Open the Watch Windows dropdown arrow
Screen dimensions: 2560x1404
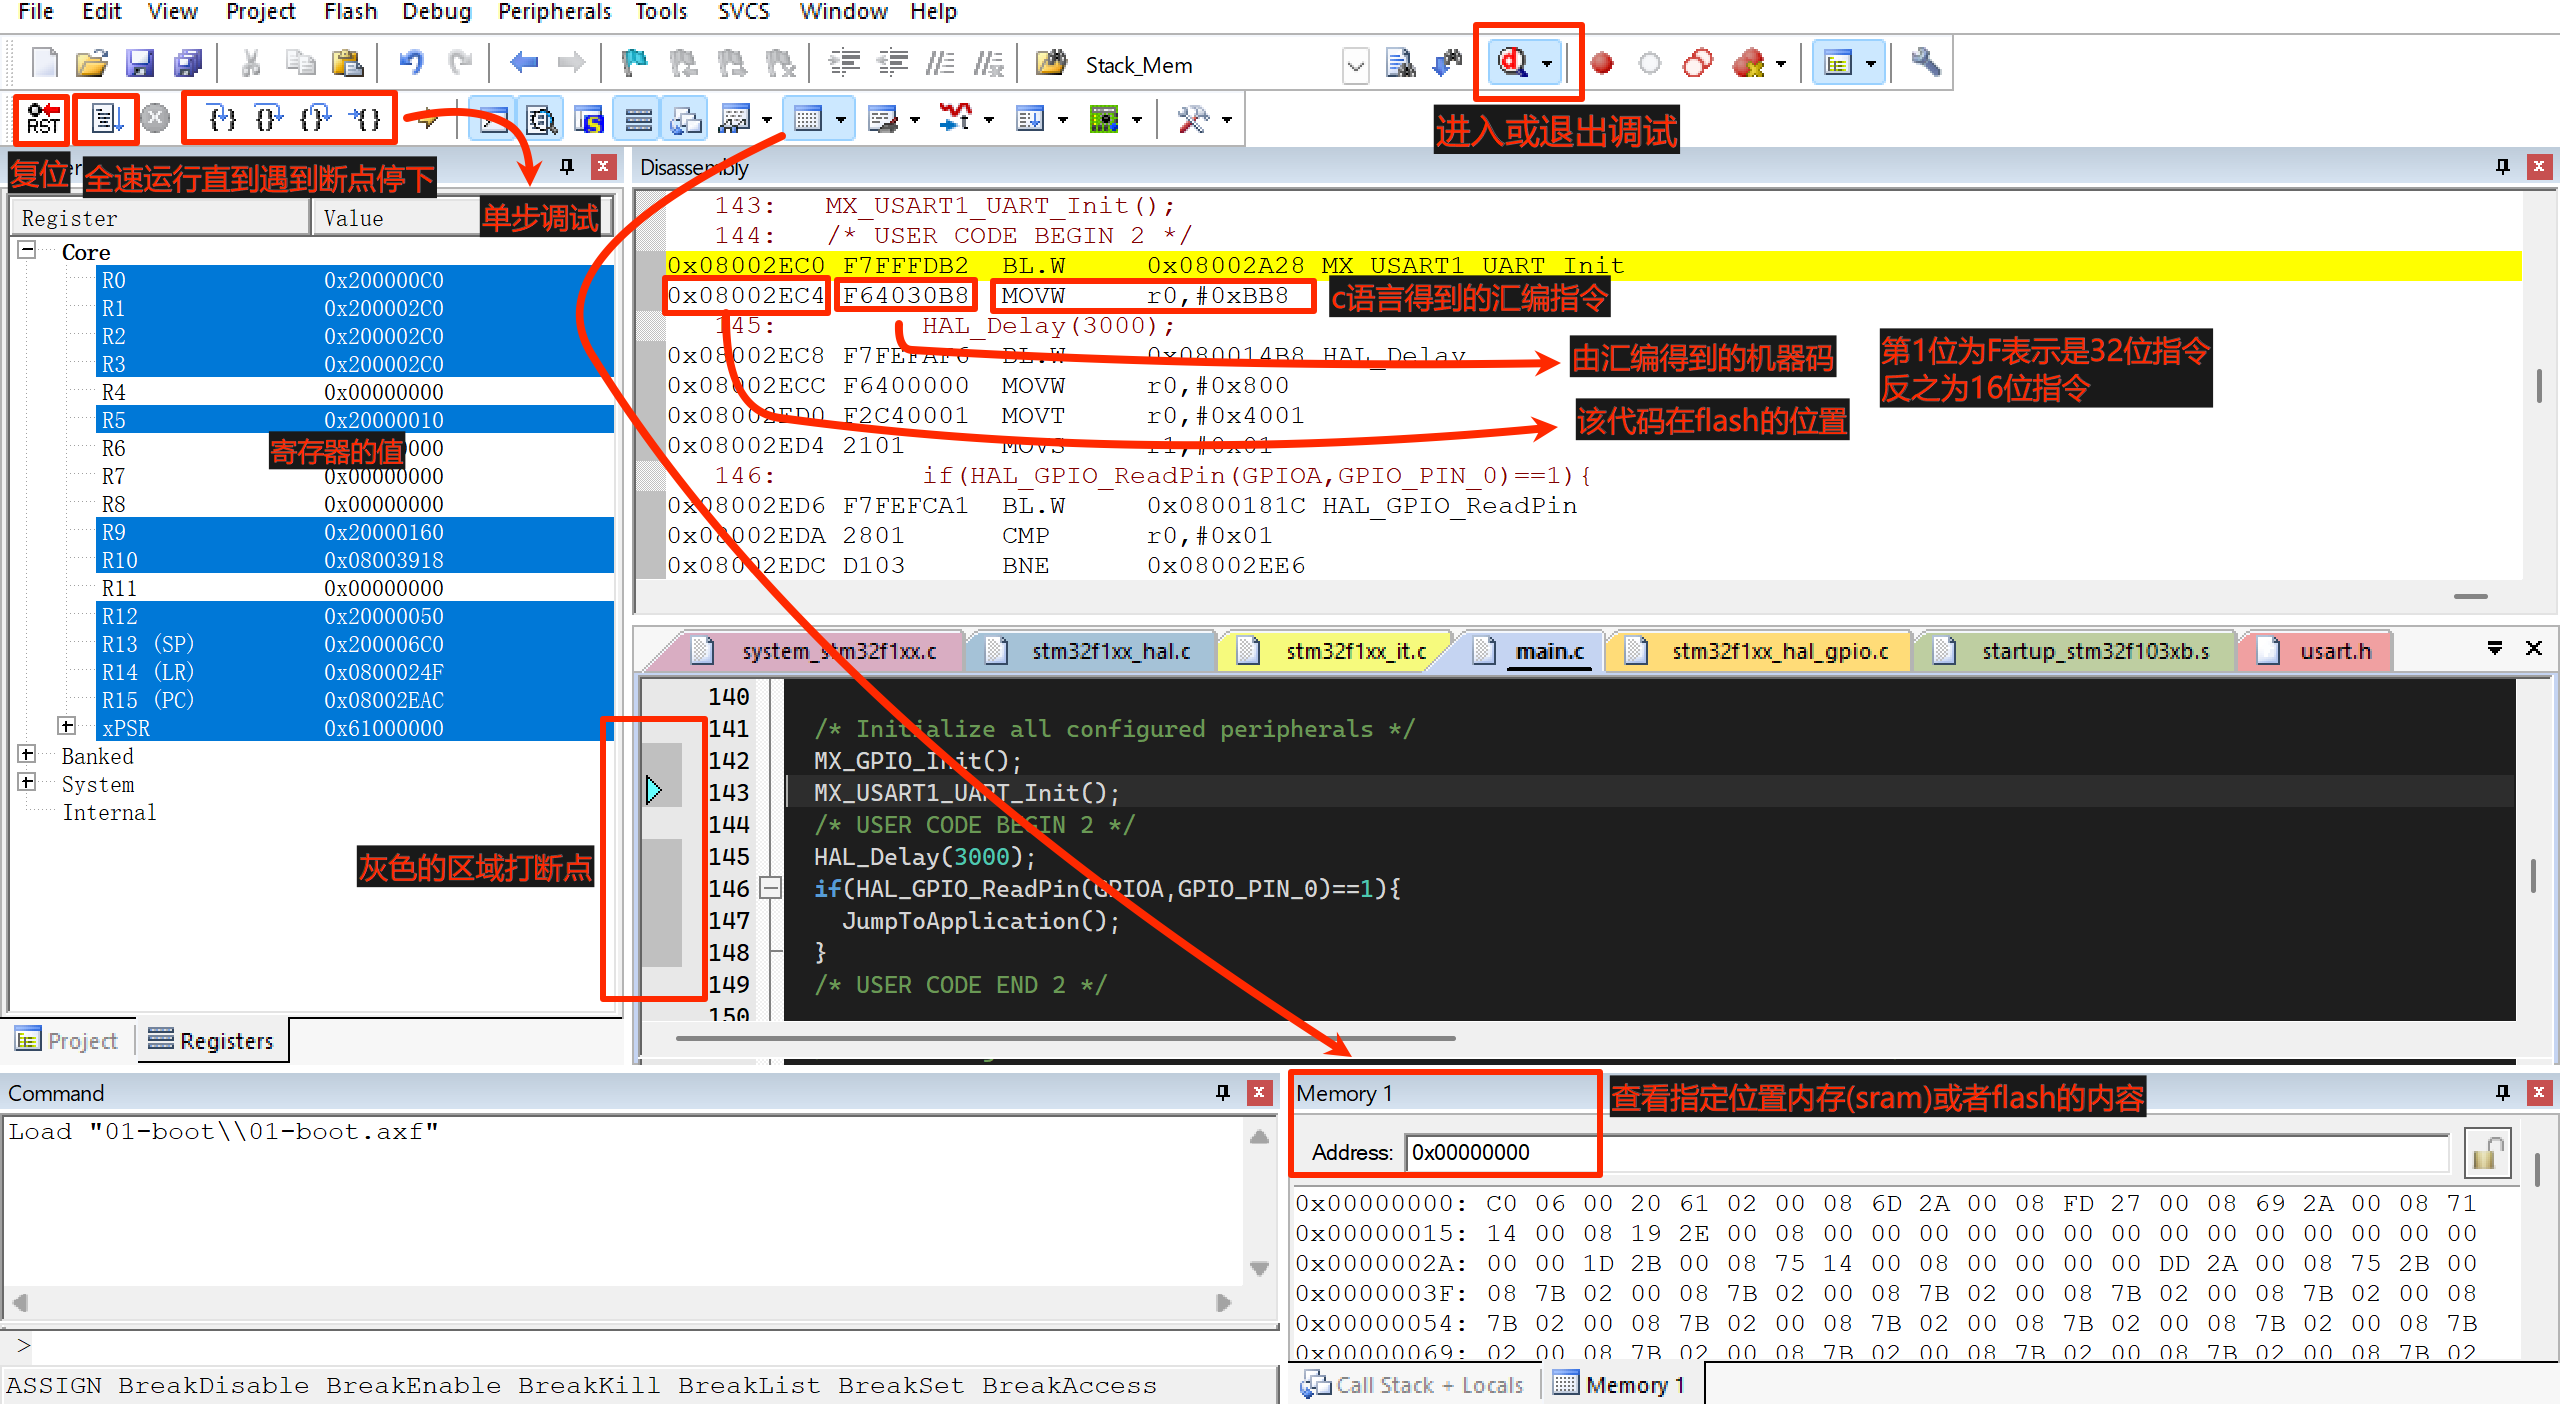pos(767,120)
